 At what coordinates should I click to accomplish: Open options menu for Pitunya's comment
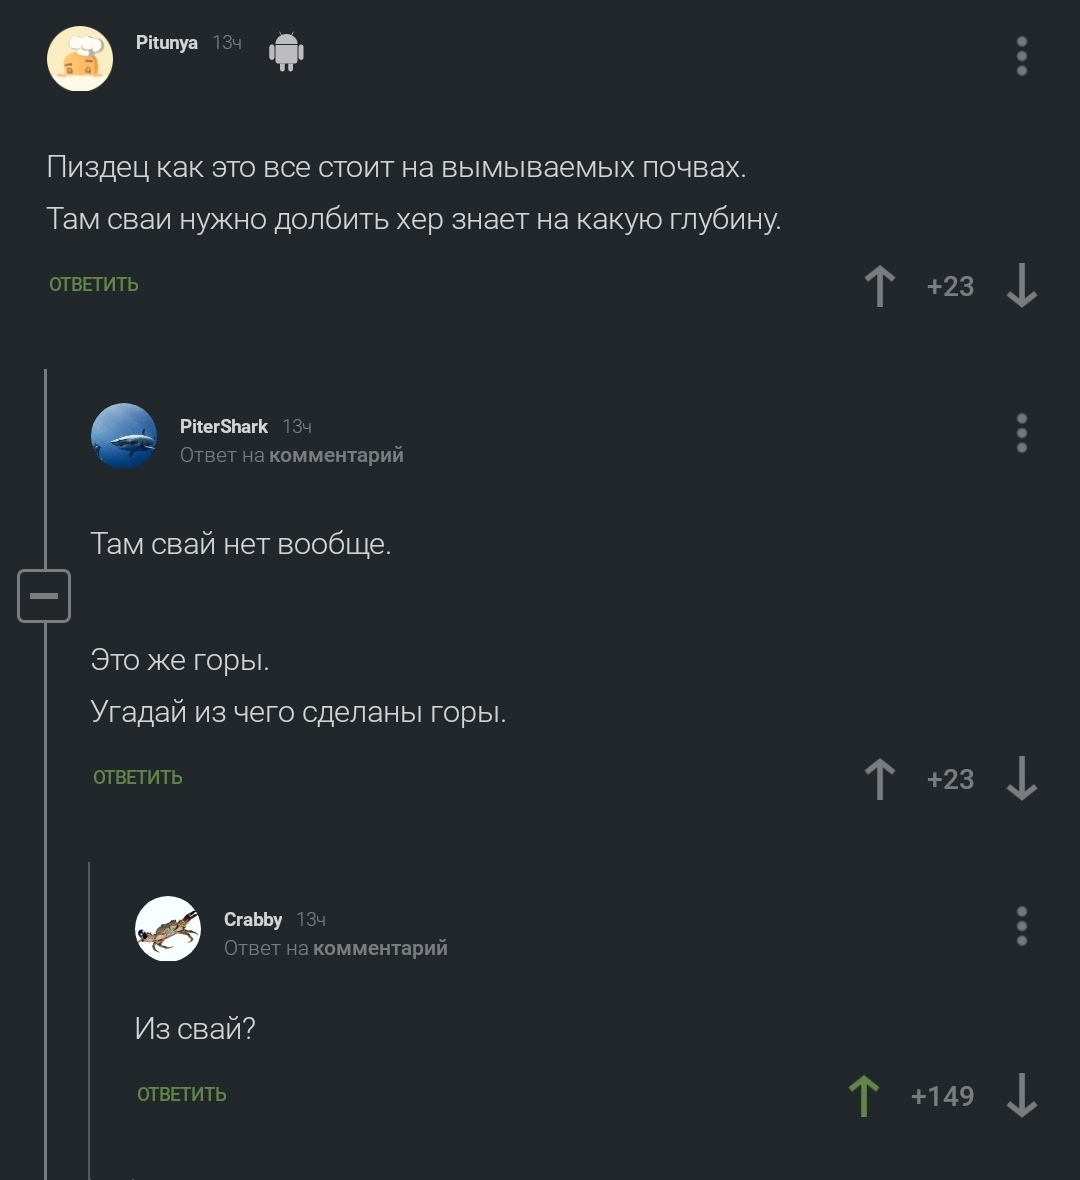click(1021, 56)
